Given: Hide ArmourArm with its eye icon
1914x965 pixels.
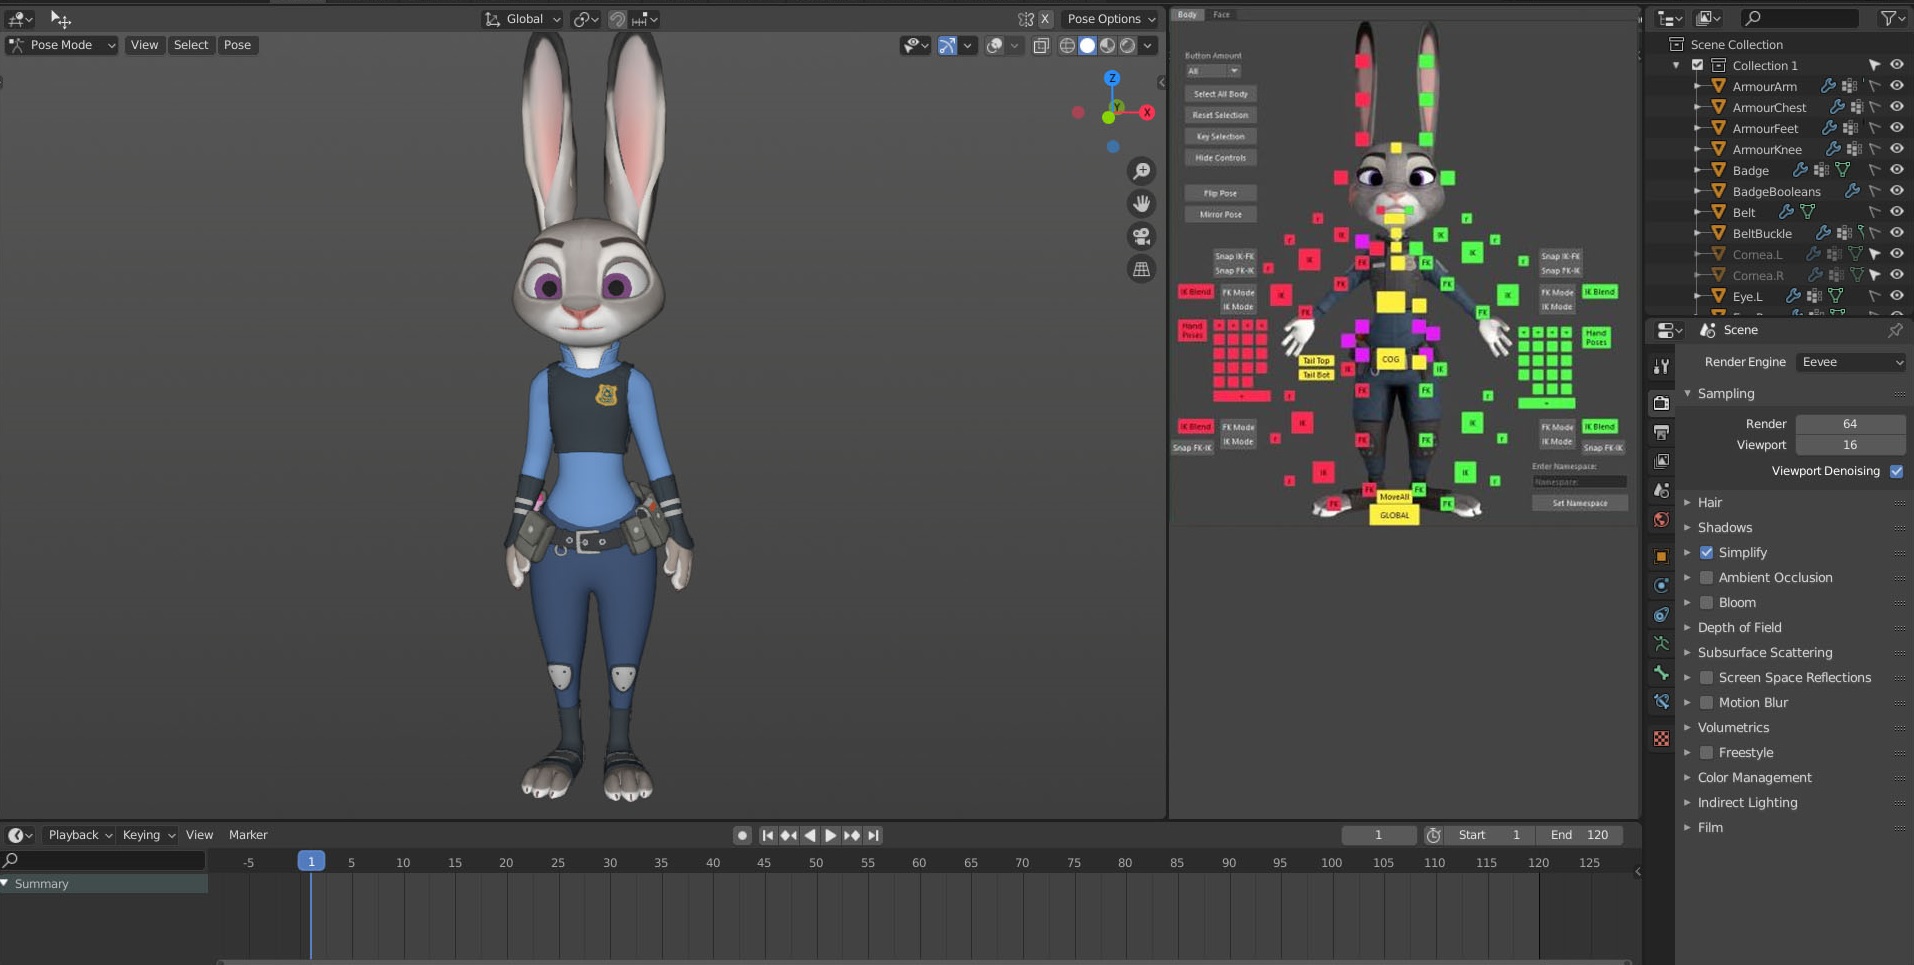Looking at the screenshot, I should (x=1896, y=86).
